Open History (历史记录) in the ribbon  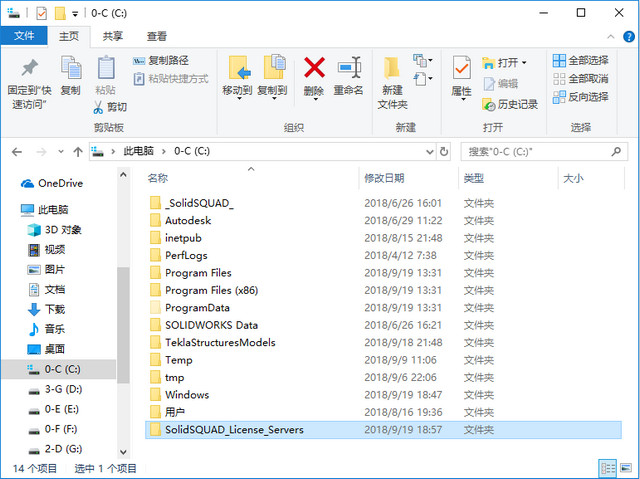tap(510, 104)
